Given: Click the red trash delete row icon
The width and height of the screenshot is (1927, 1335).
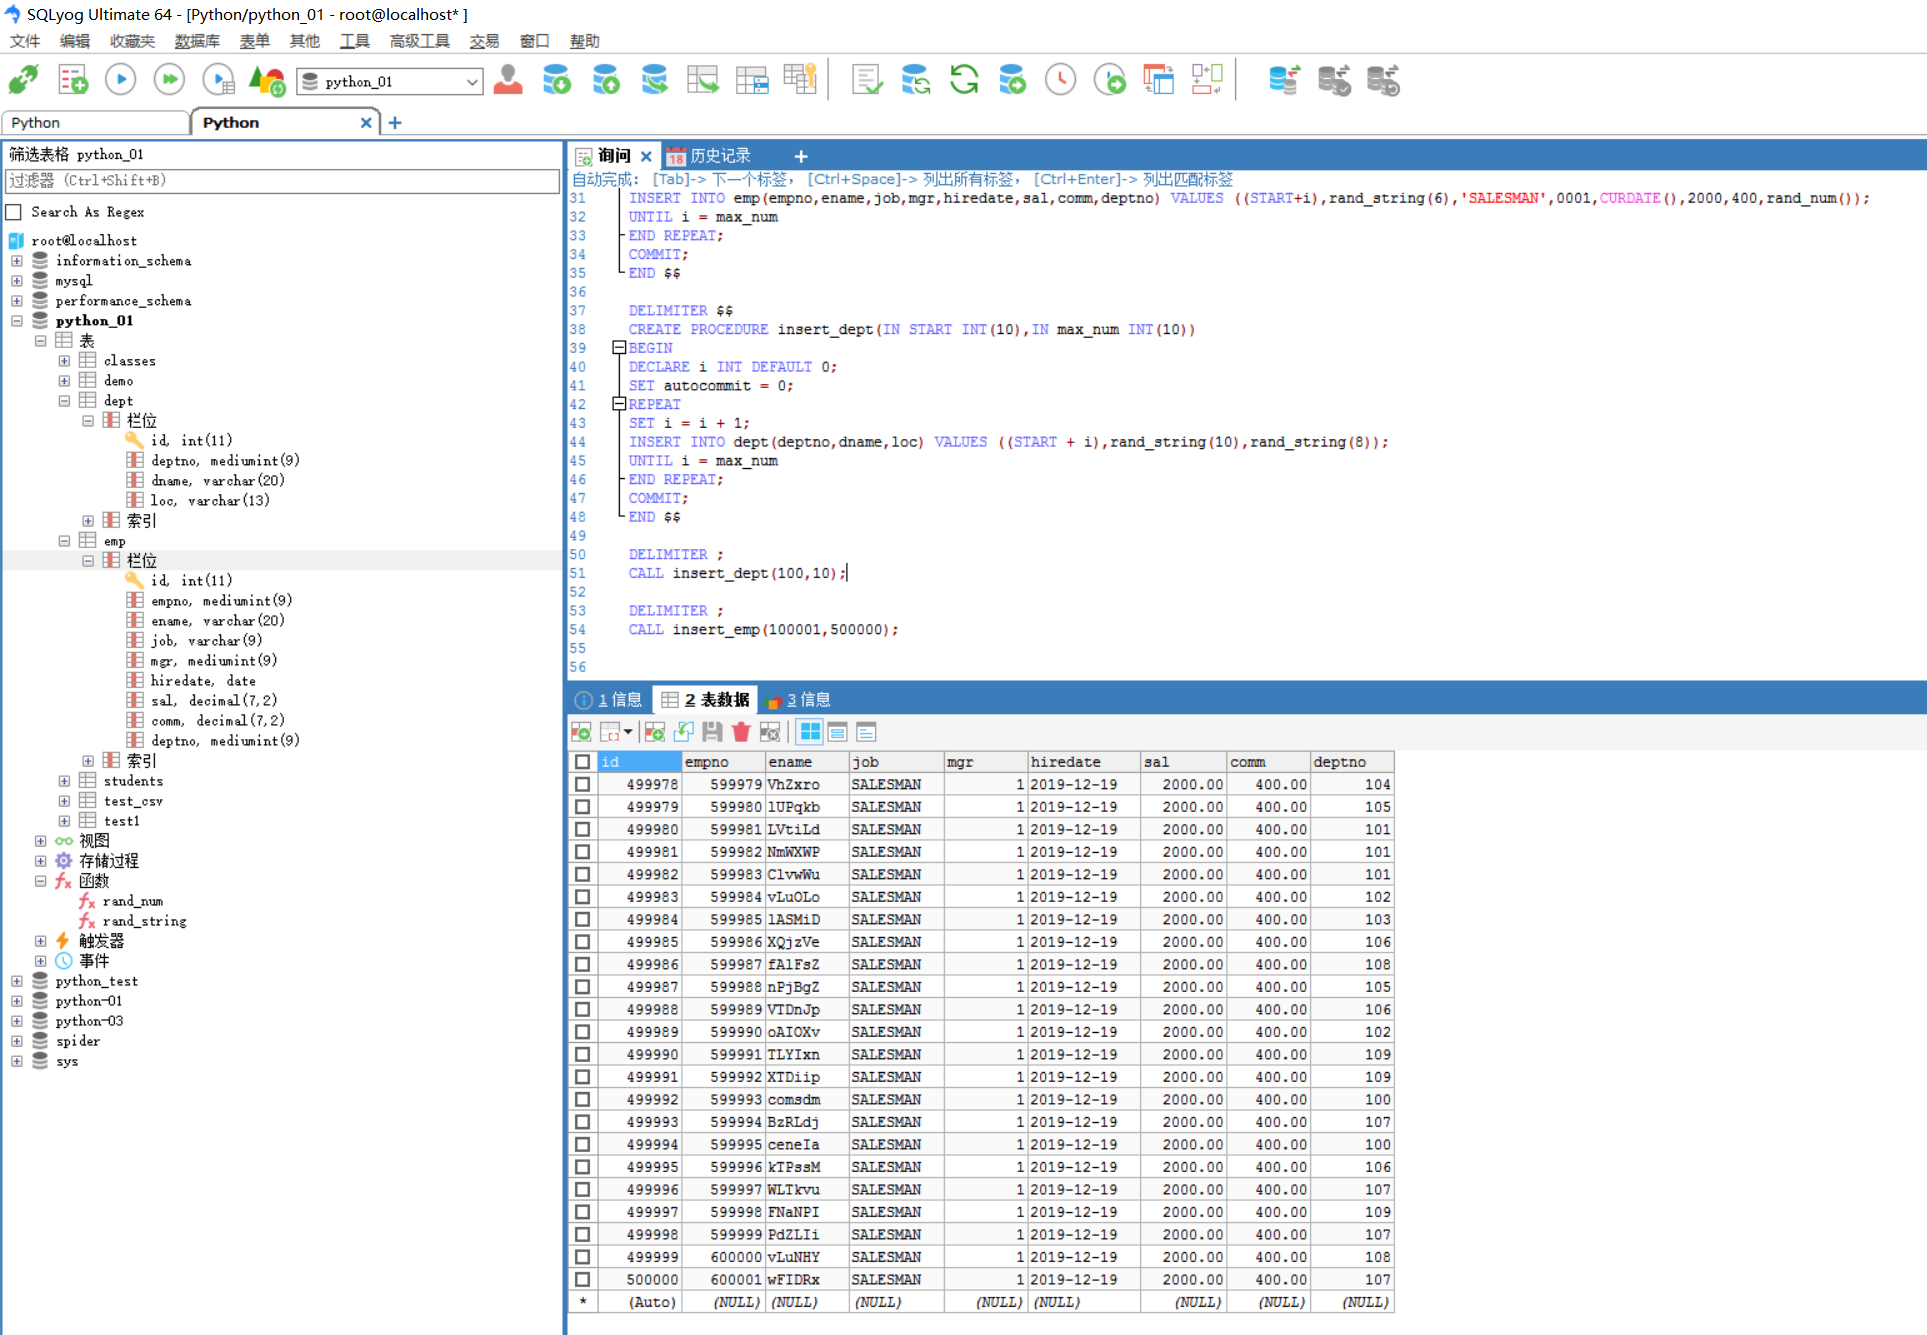Looking at the screenshot, I should (741, 732).
